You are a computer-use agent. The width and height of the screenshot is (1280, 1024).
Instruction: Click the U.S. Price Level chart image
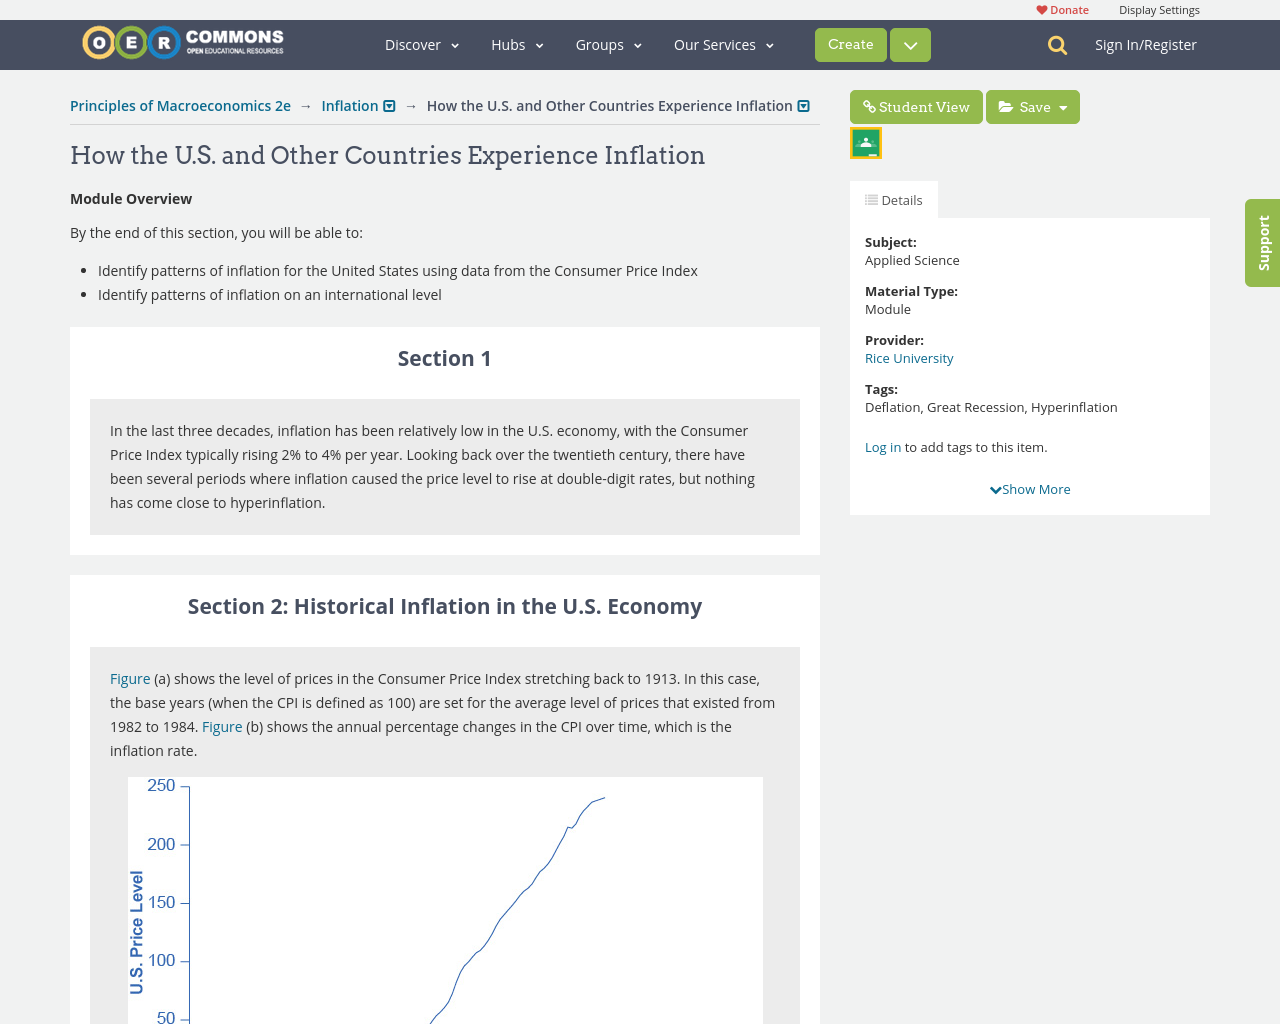[445, 900]
